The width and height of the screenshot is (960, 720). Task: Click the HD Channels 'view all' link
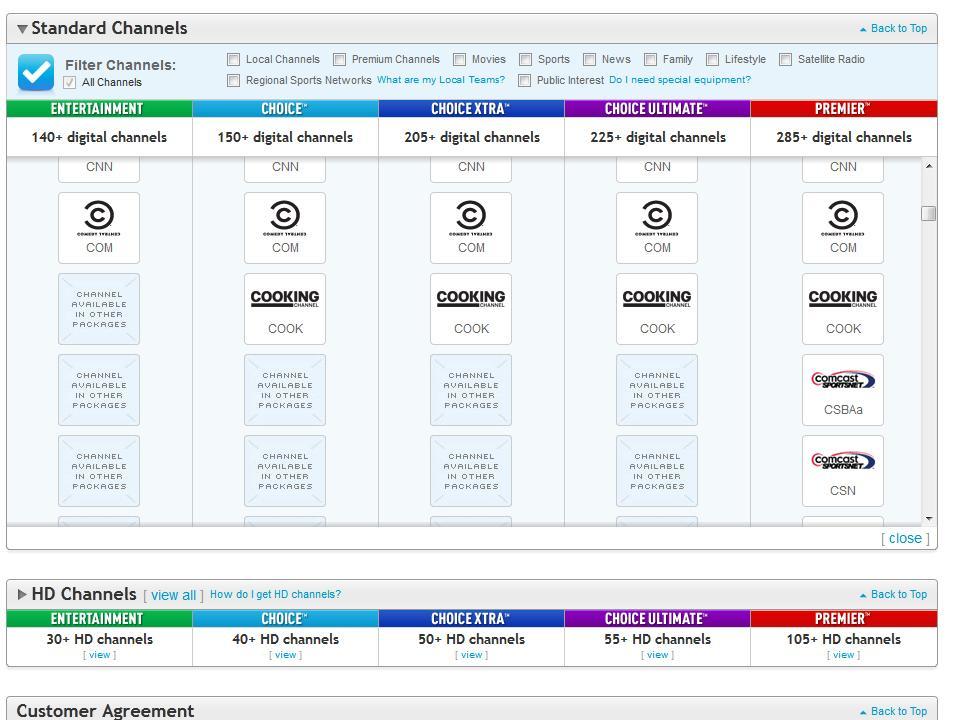click(173, 595)
